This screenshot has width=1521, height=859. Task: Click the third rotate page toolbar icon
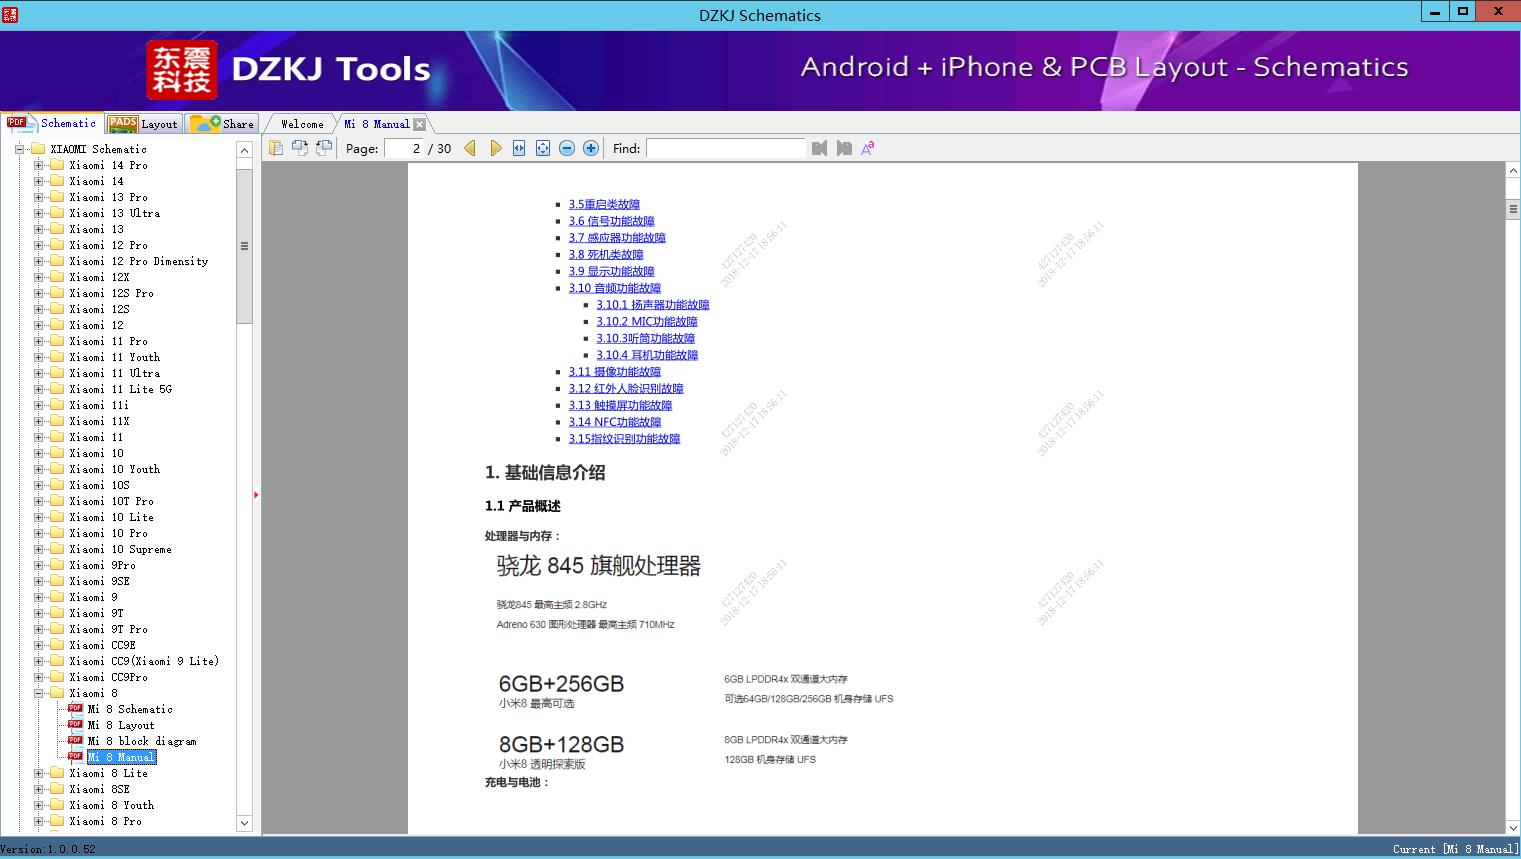point(323,148)
